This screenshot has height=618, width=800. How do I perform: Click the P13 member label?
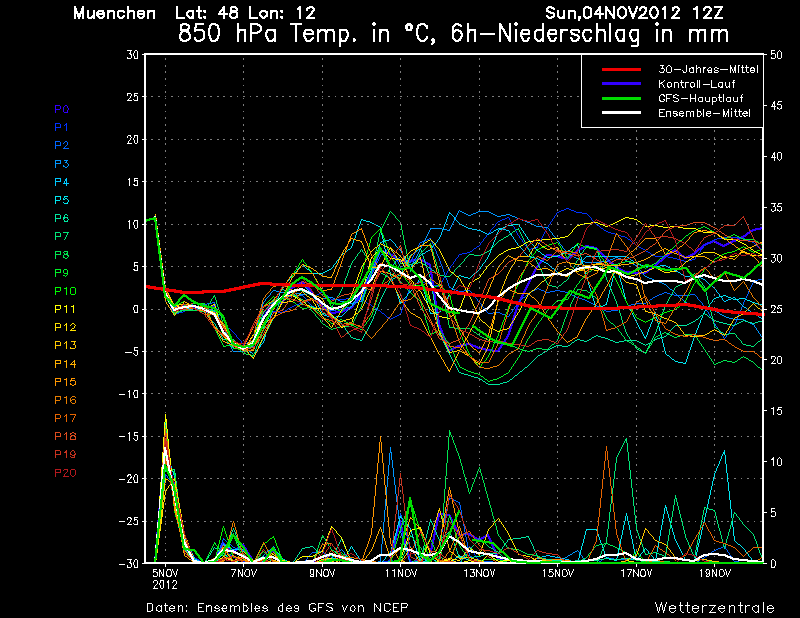(x=65, y=345)
